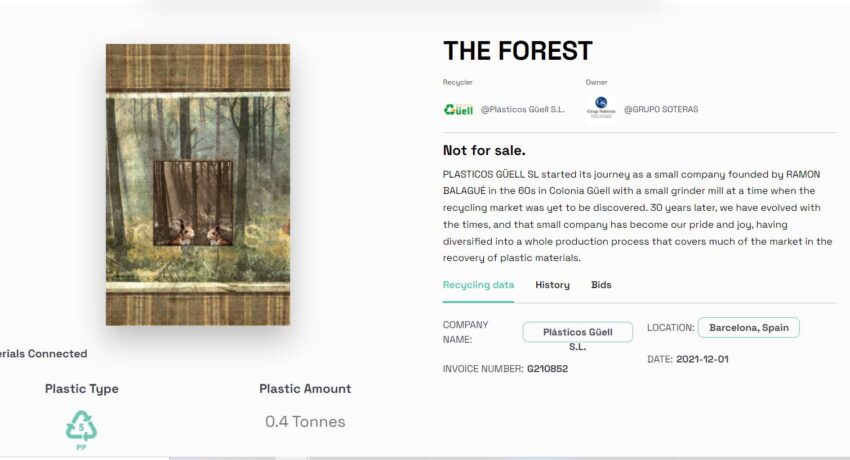The image size is (850, 460).
Task: Click the Not for sale status text
Action: coord(484,151)
